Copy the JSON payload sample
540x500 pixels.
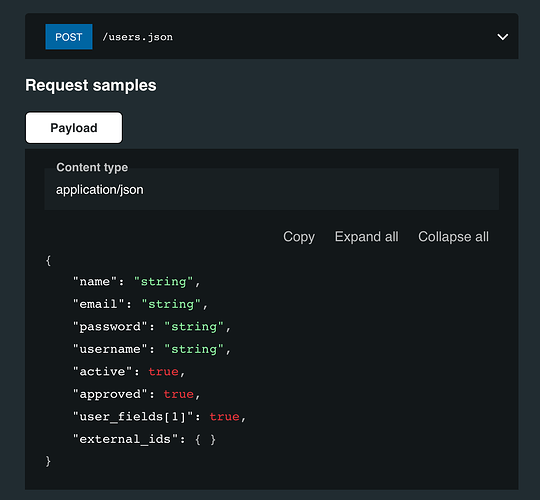click(299, 237)
